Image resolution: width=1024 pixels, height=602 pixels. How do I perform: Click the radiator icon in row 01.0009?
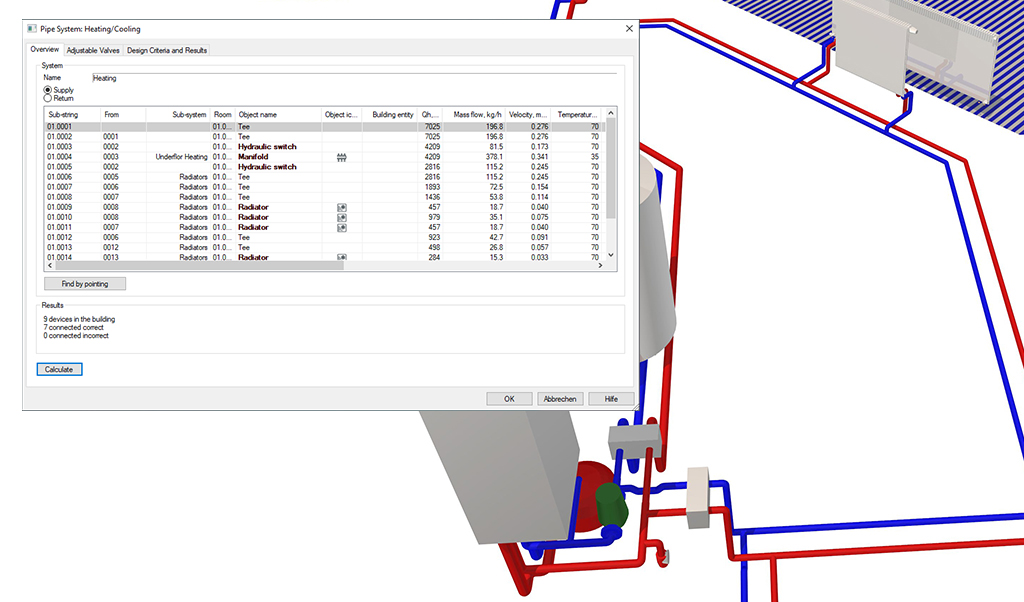point(341,207)
